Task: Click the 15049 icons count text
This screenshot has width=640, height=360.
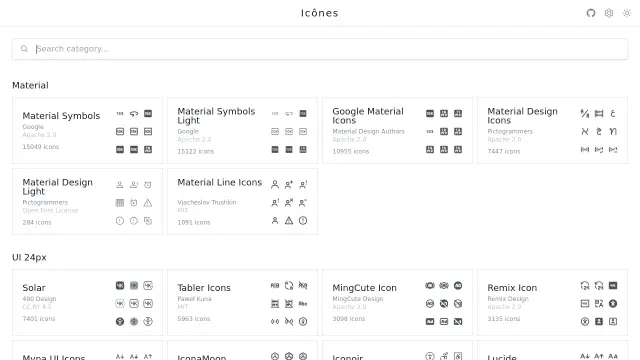Action: point(40,147)
